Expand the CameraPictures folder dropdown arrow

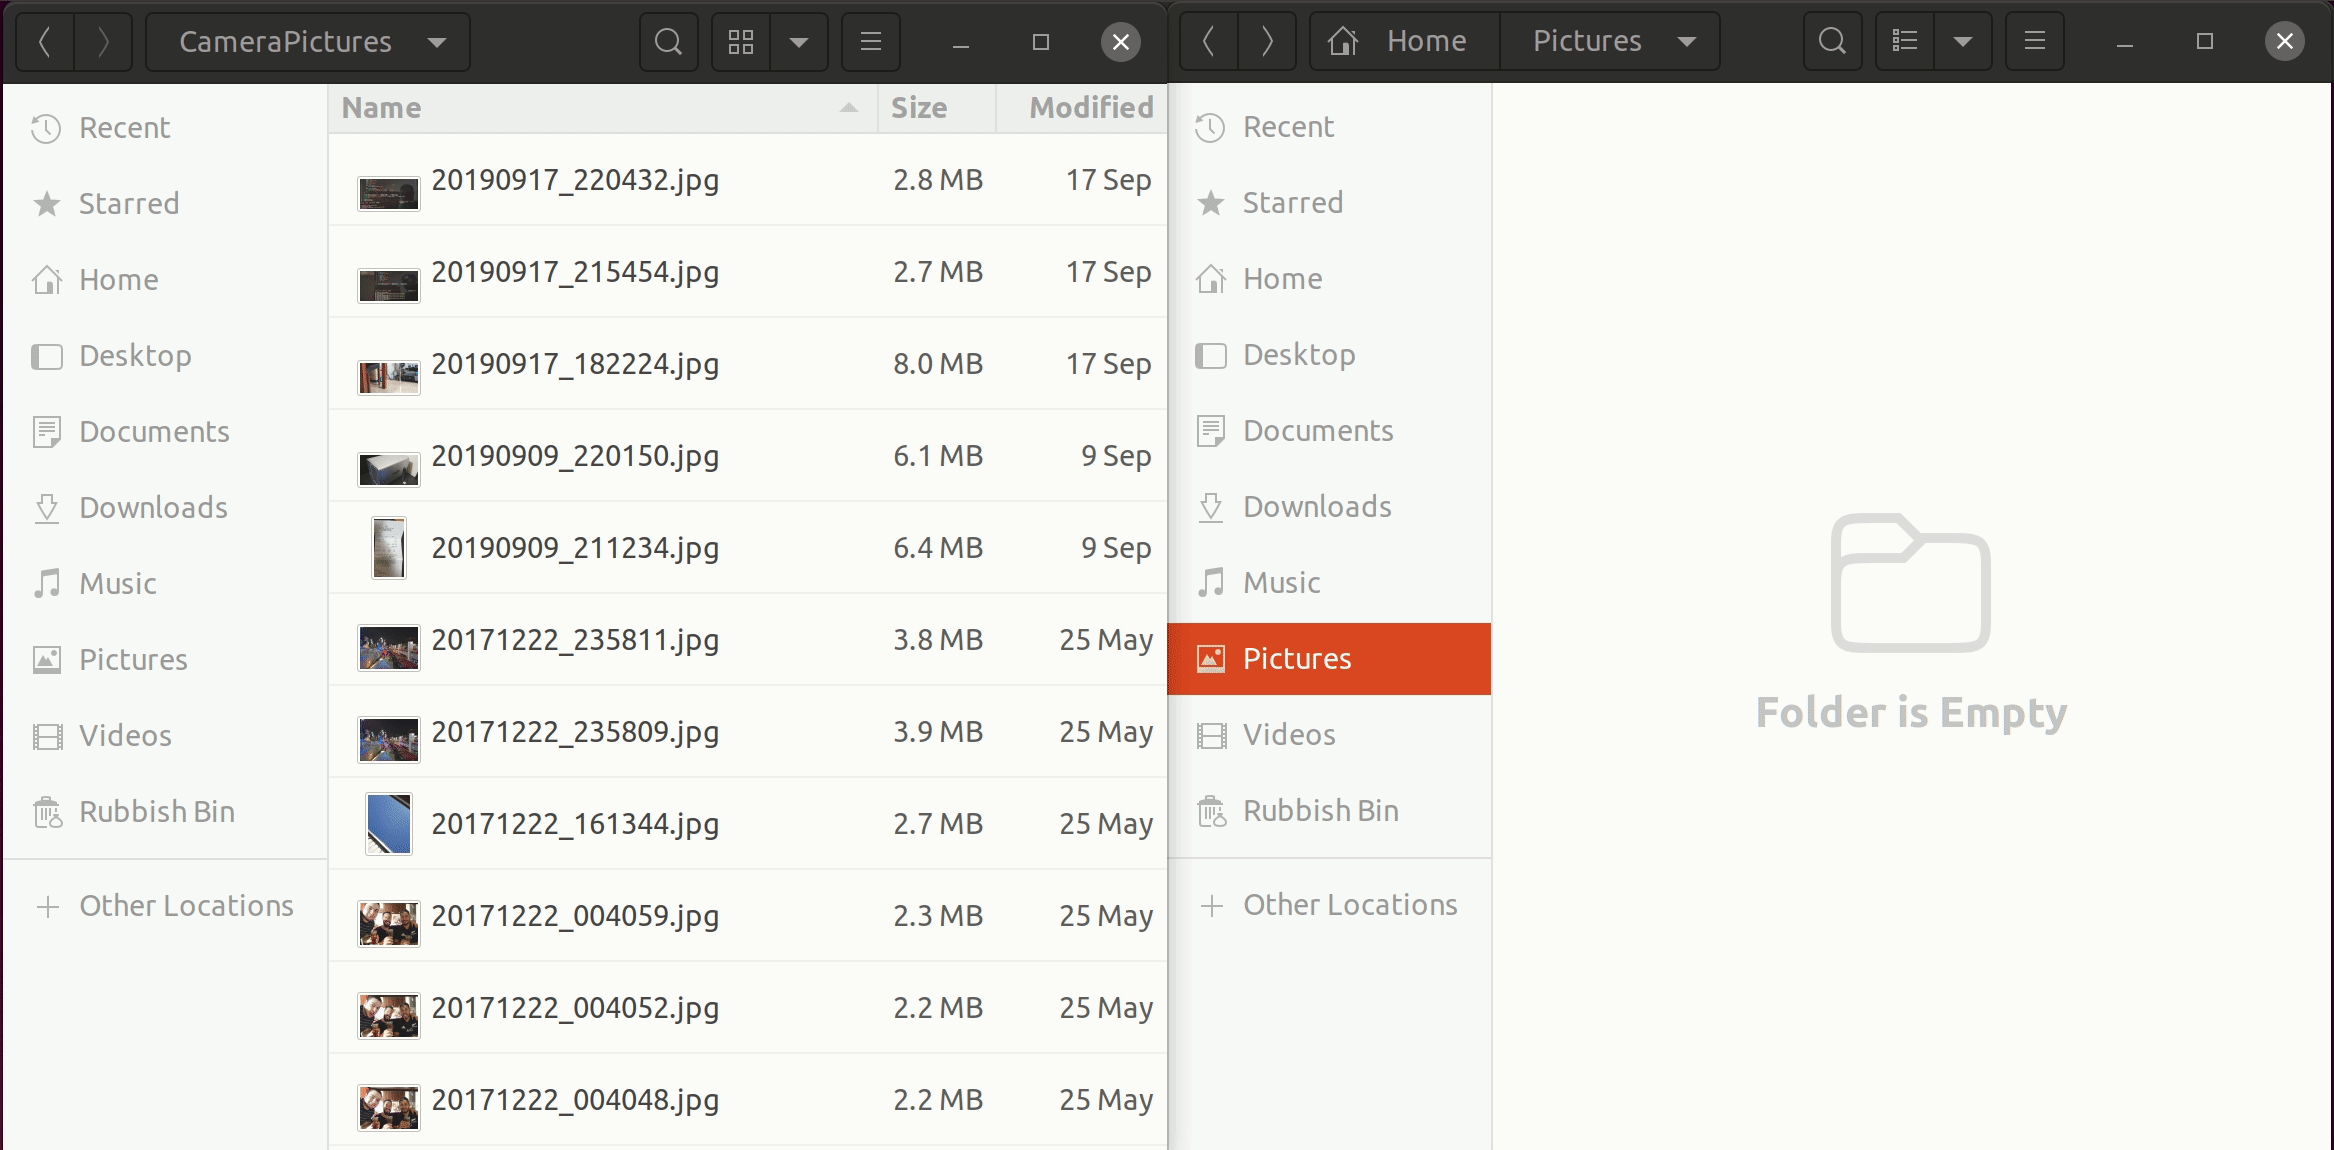(439, 40)
